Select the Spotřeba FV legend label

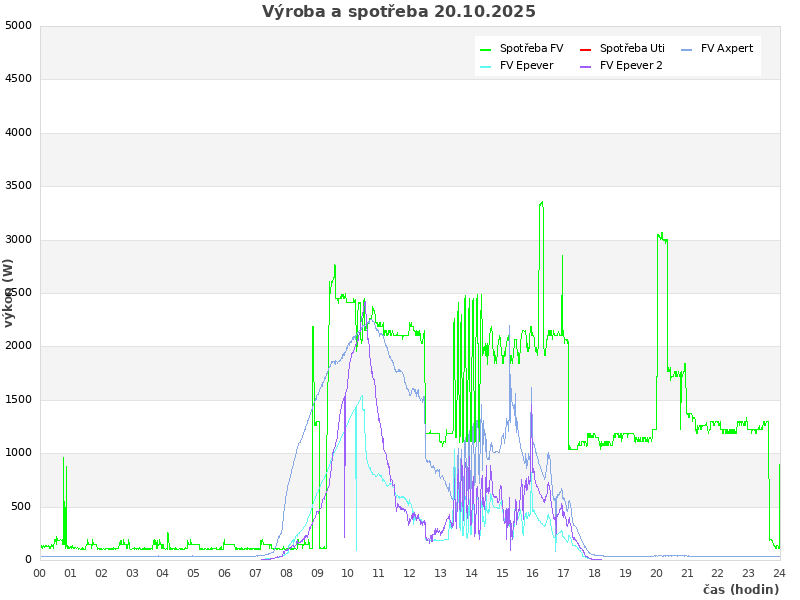coord(531,48)
